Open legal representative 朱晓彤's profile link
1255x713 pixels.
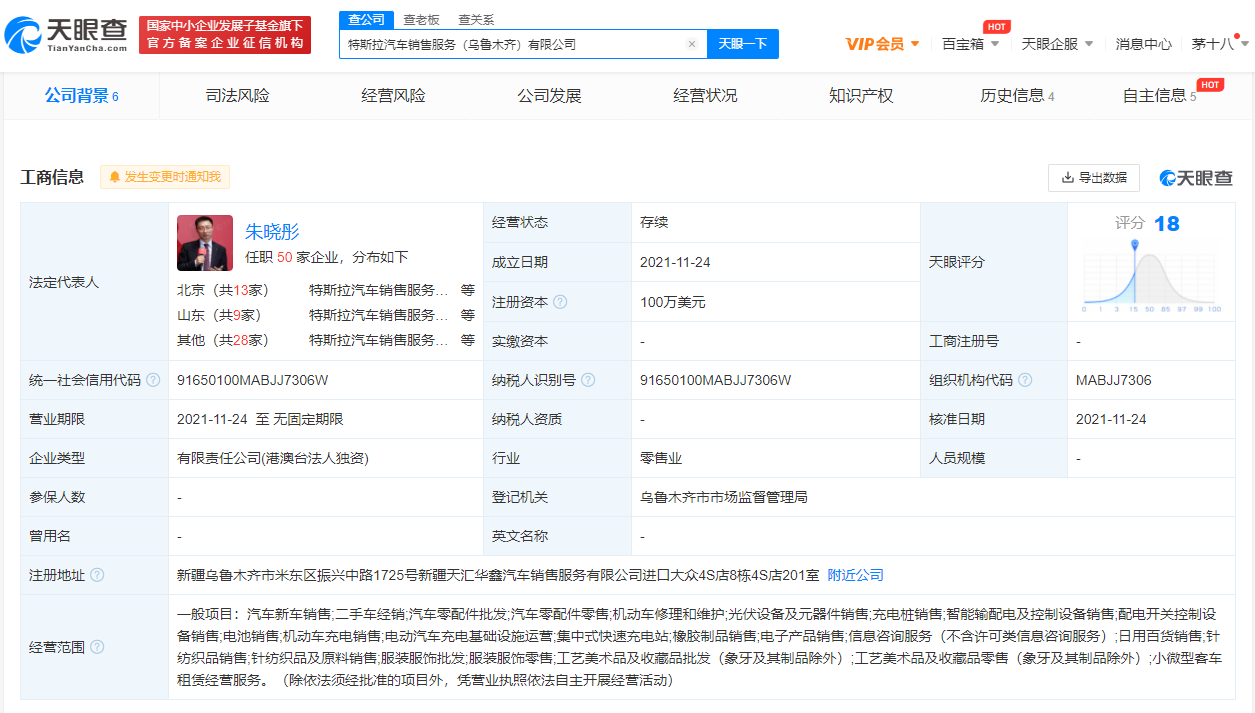click(272, 232)
